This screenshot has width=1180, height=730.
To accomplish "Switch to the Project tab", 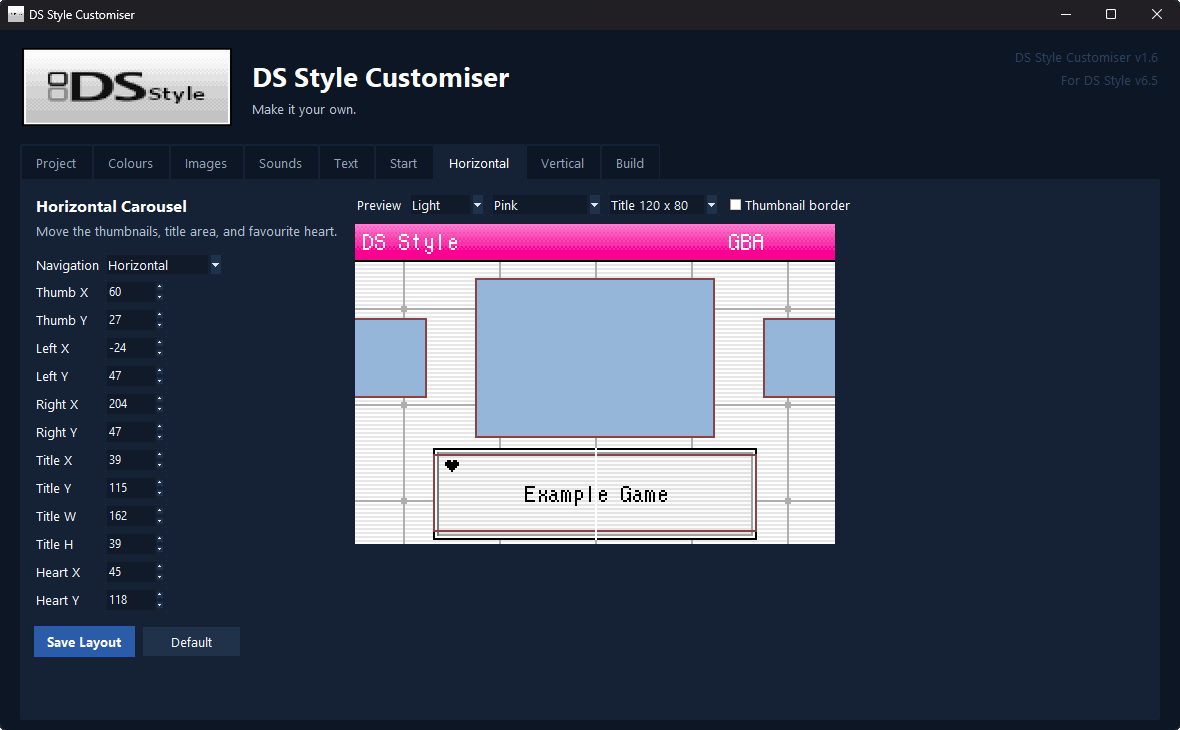I will tap(56, 163).
